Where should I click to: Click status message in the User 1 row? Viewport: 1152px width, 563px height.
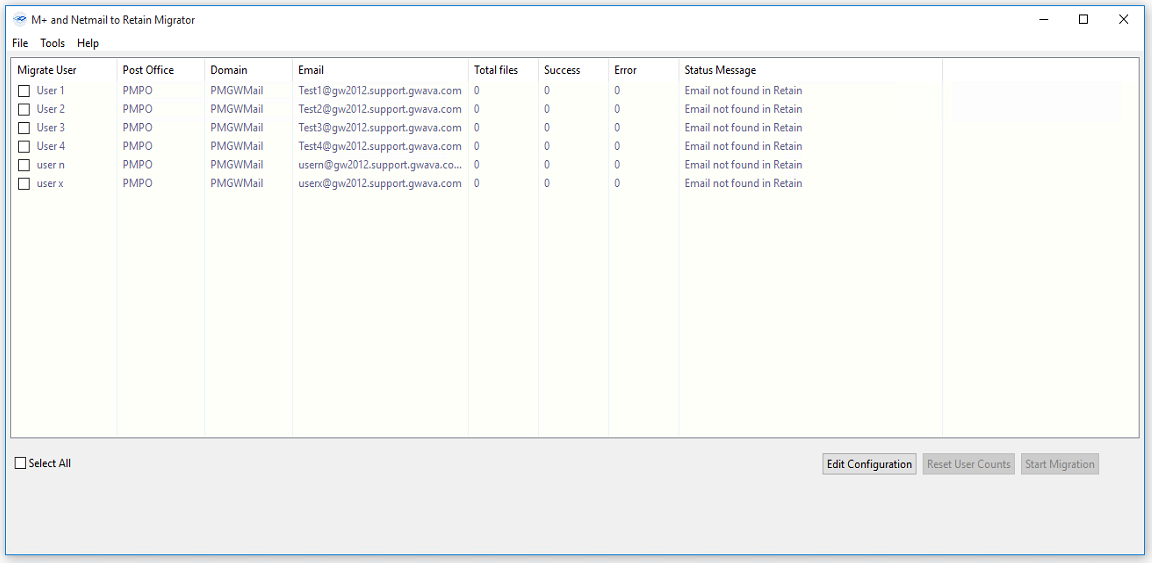(744, 90)
